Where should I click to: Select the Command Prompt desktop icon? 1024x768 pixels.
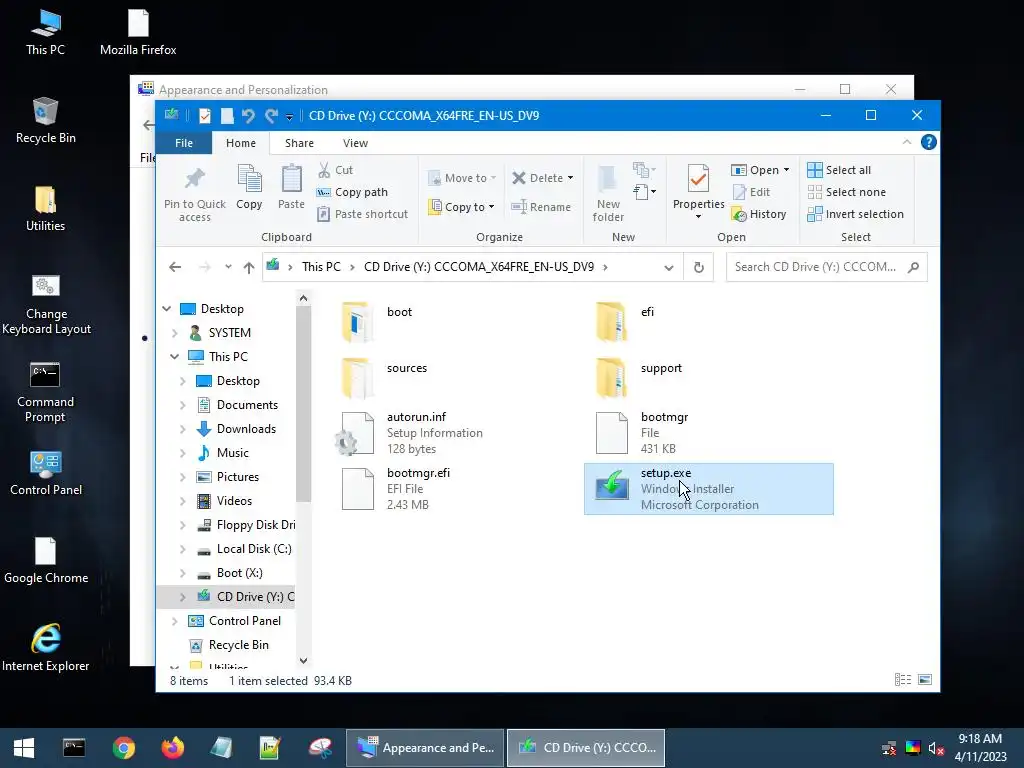[45, 392]
